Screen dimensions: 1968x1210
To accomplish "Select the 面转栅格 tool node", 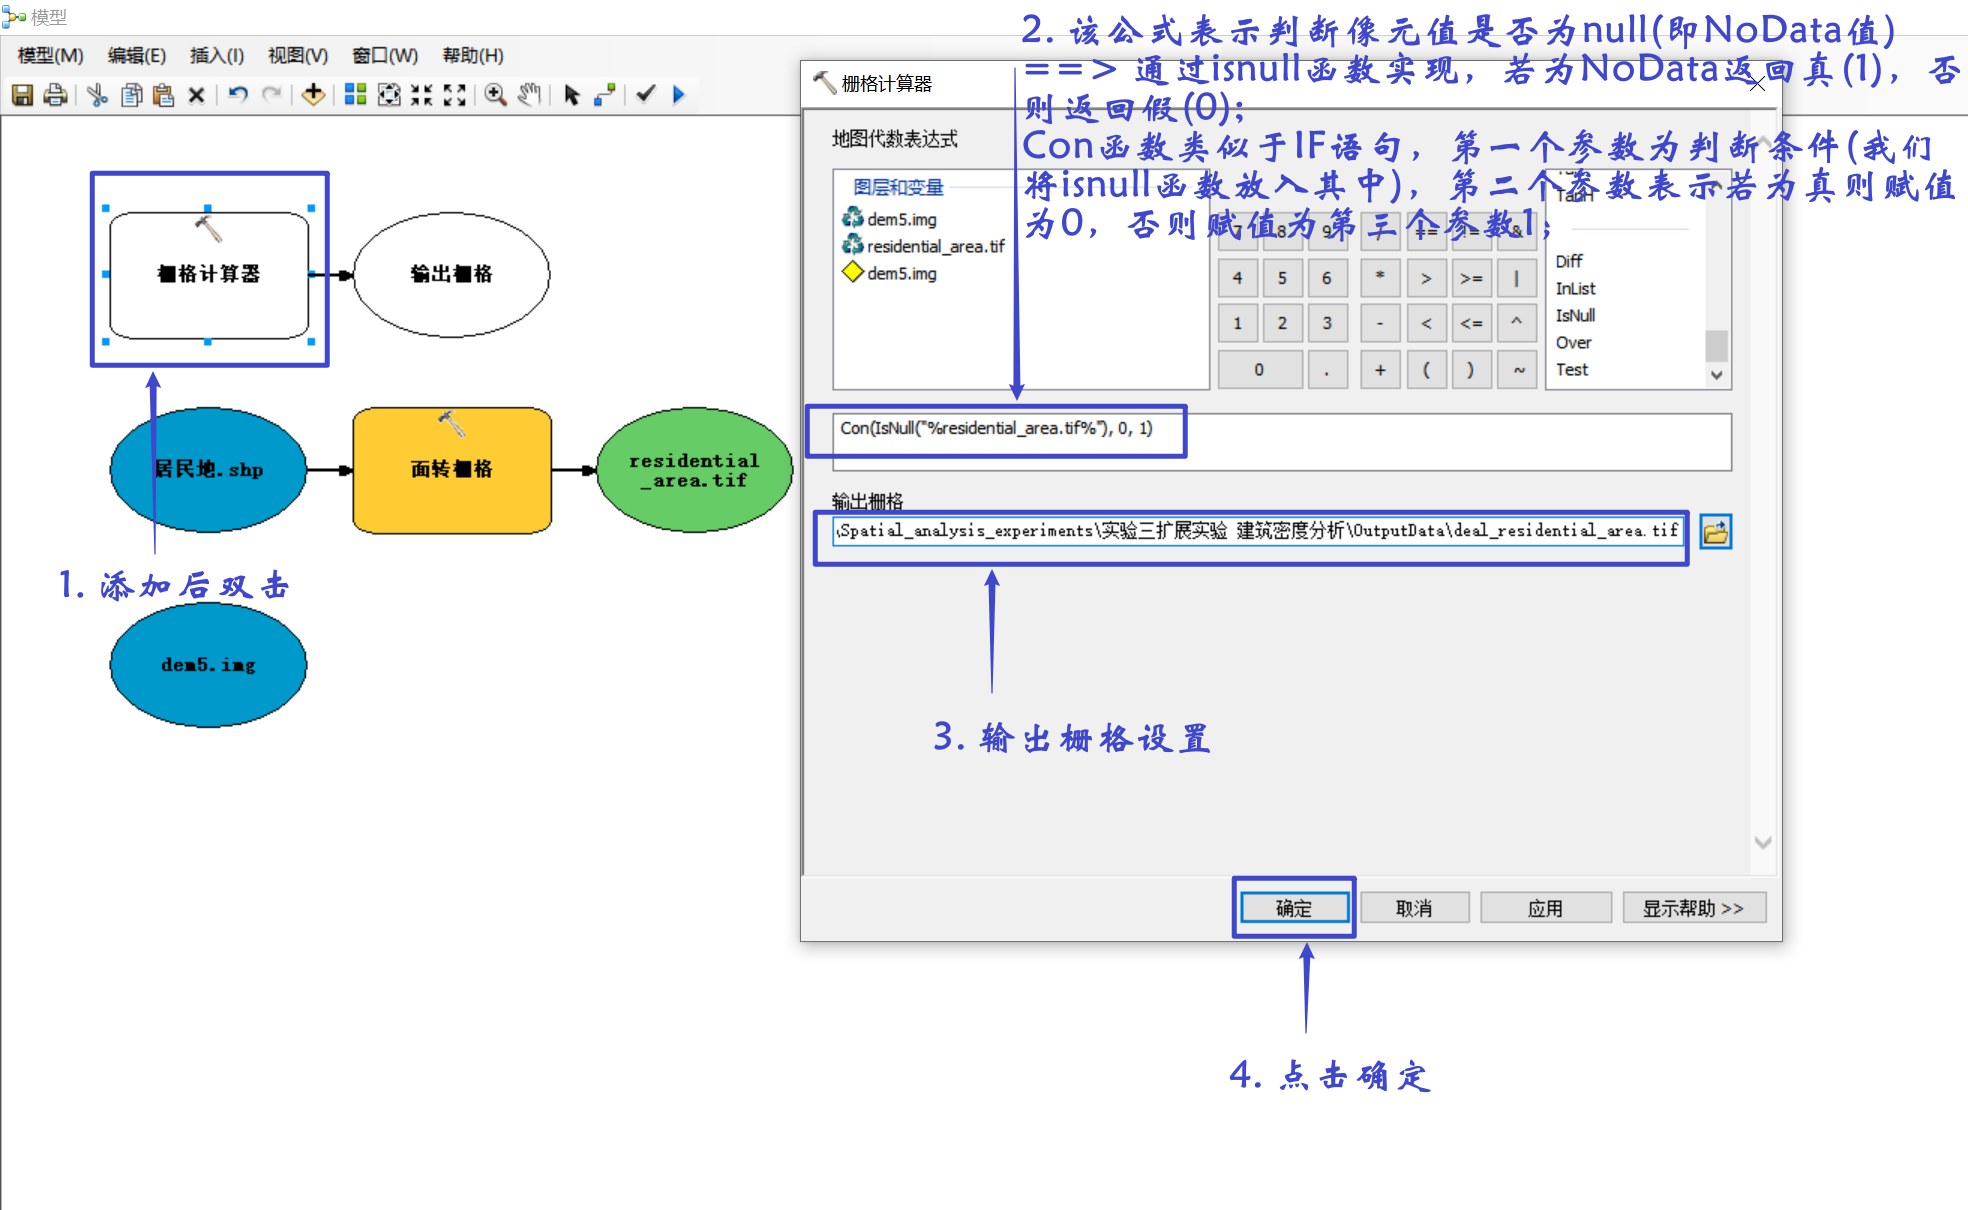I will point(452,469).
